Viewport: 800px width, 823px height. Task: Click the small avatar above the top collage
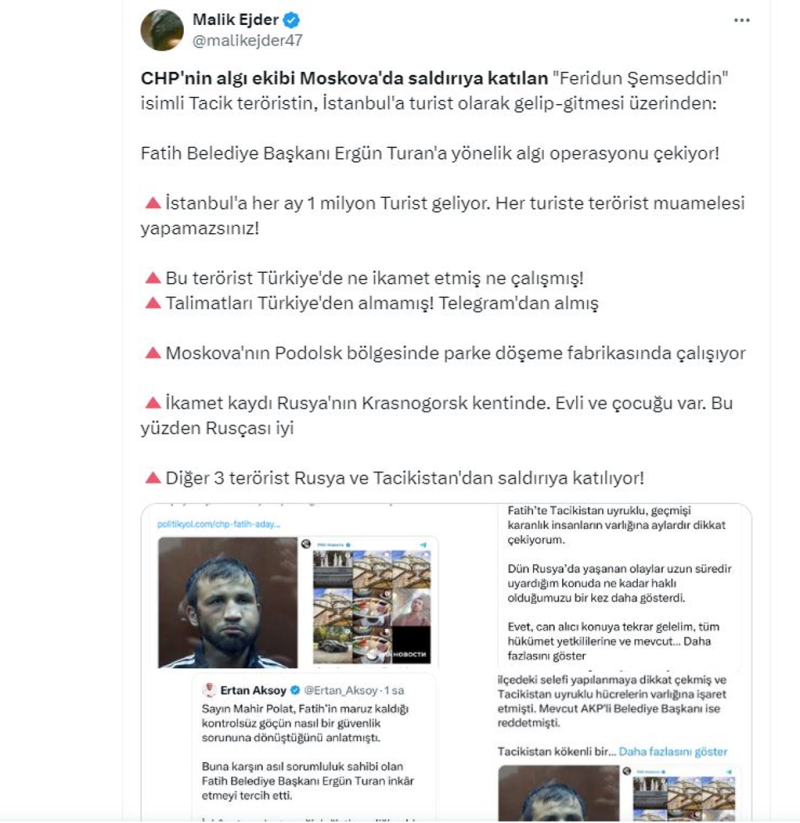[306, 544]
